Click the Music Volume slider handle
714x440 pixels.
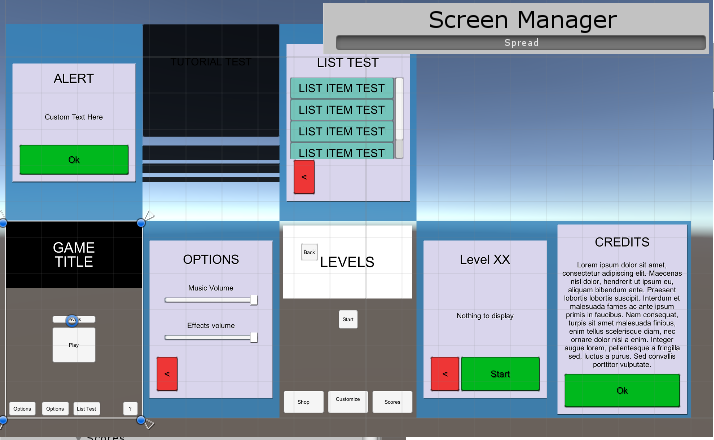(x=254, y=299)
